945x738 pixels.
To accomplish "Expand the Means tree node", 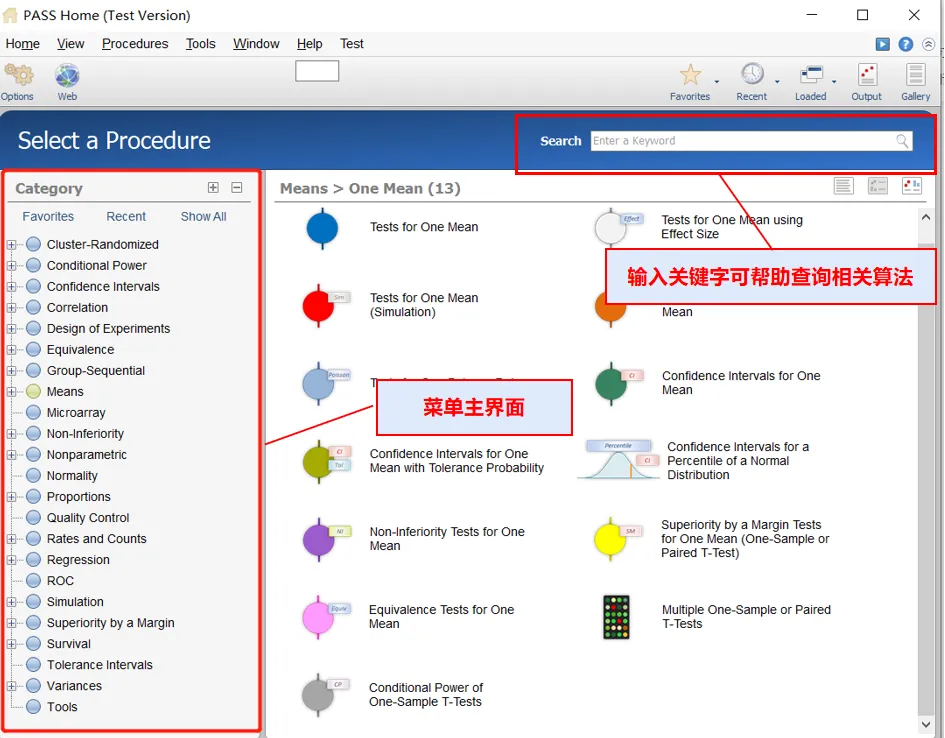I will pos(11,392).
